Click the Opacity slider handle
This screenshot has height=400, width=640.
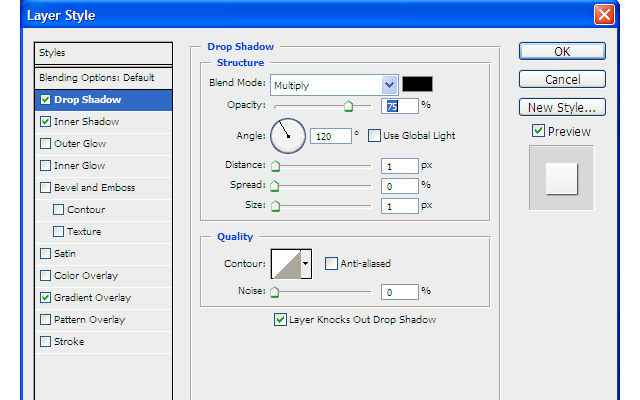pyautogui.click(x=349, y=105)
